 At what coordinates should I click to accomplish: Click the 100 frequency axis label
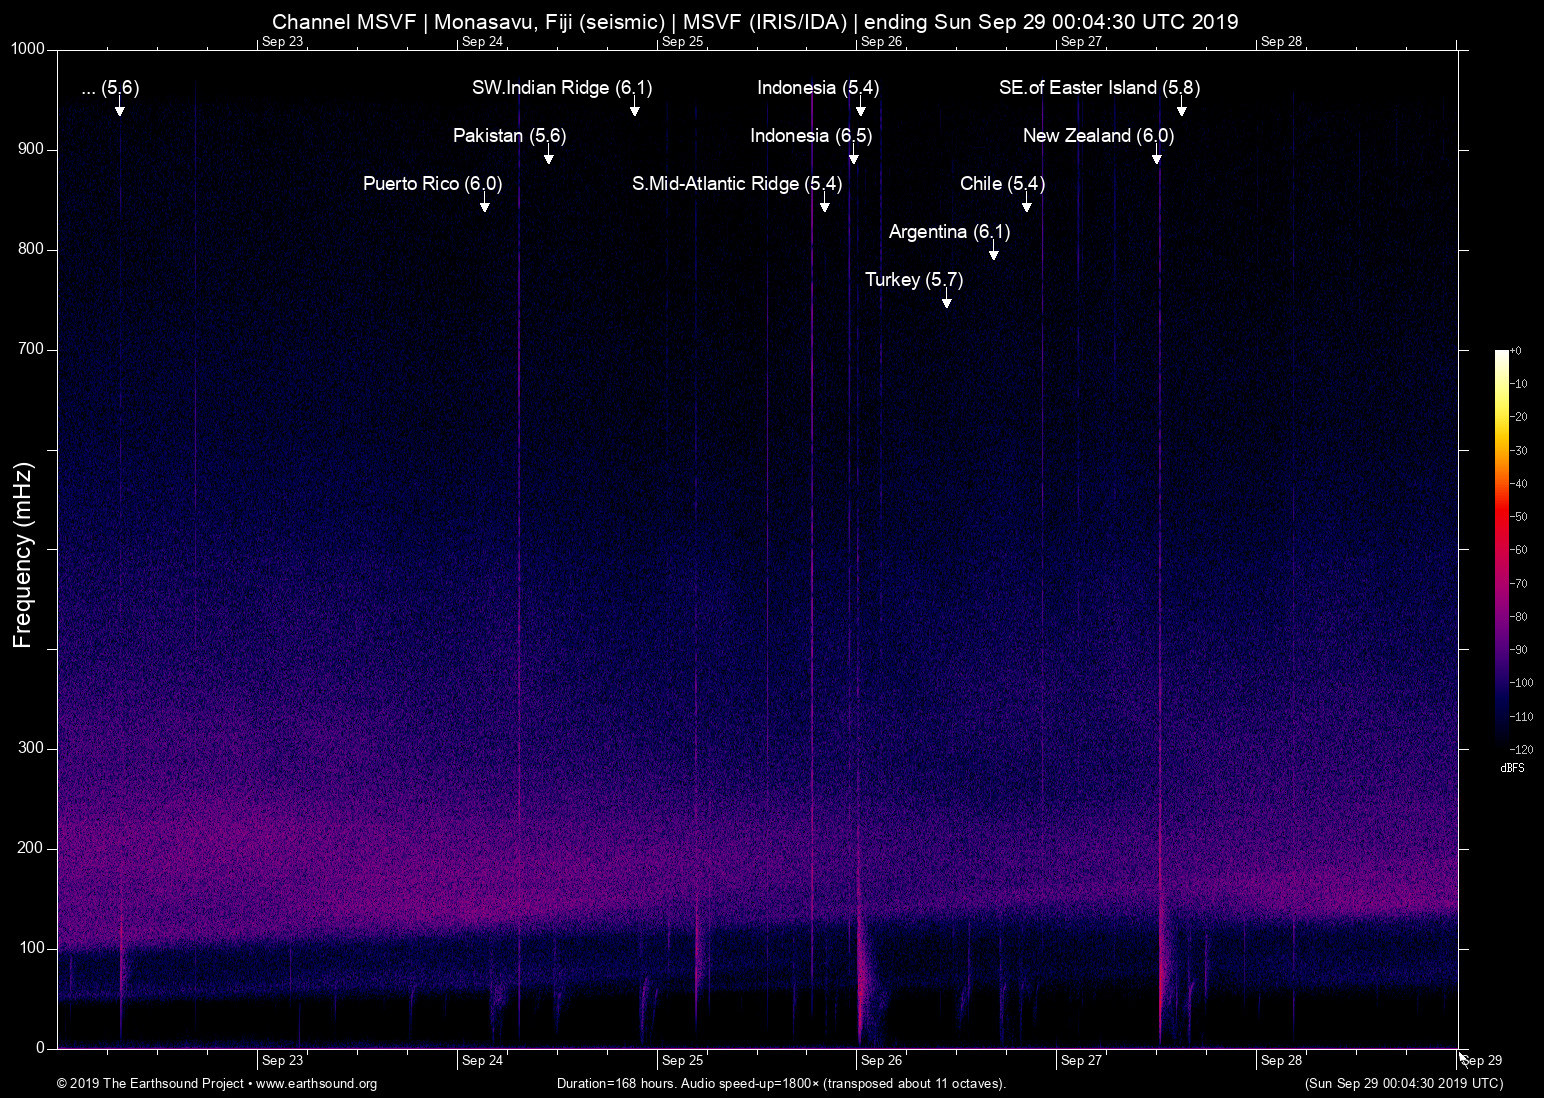(x=32, y=948)
